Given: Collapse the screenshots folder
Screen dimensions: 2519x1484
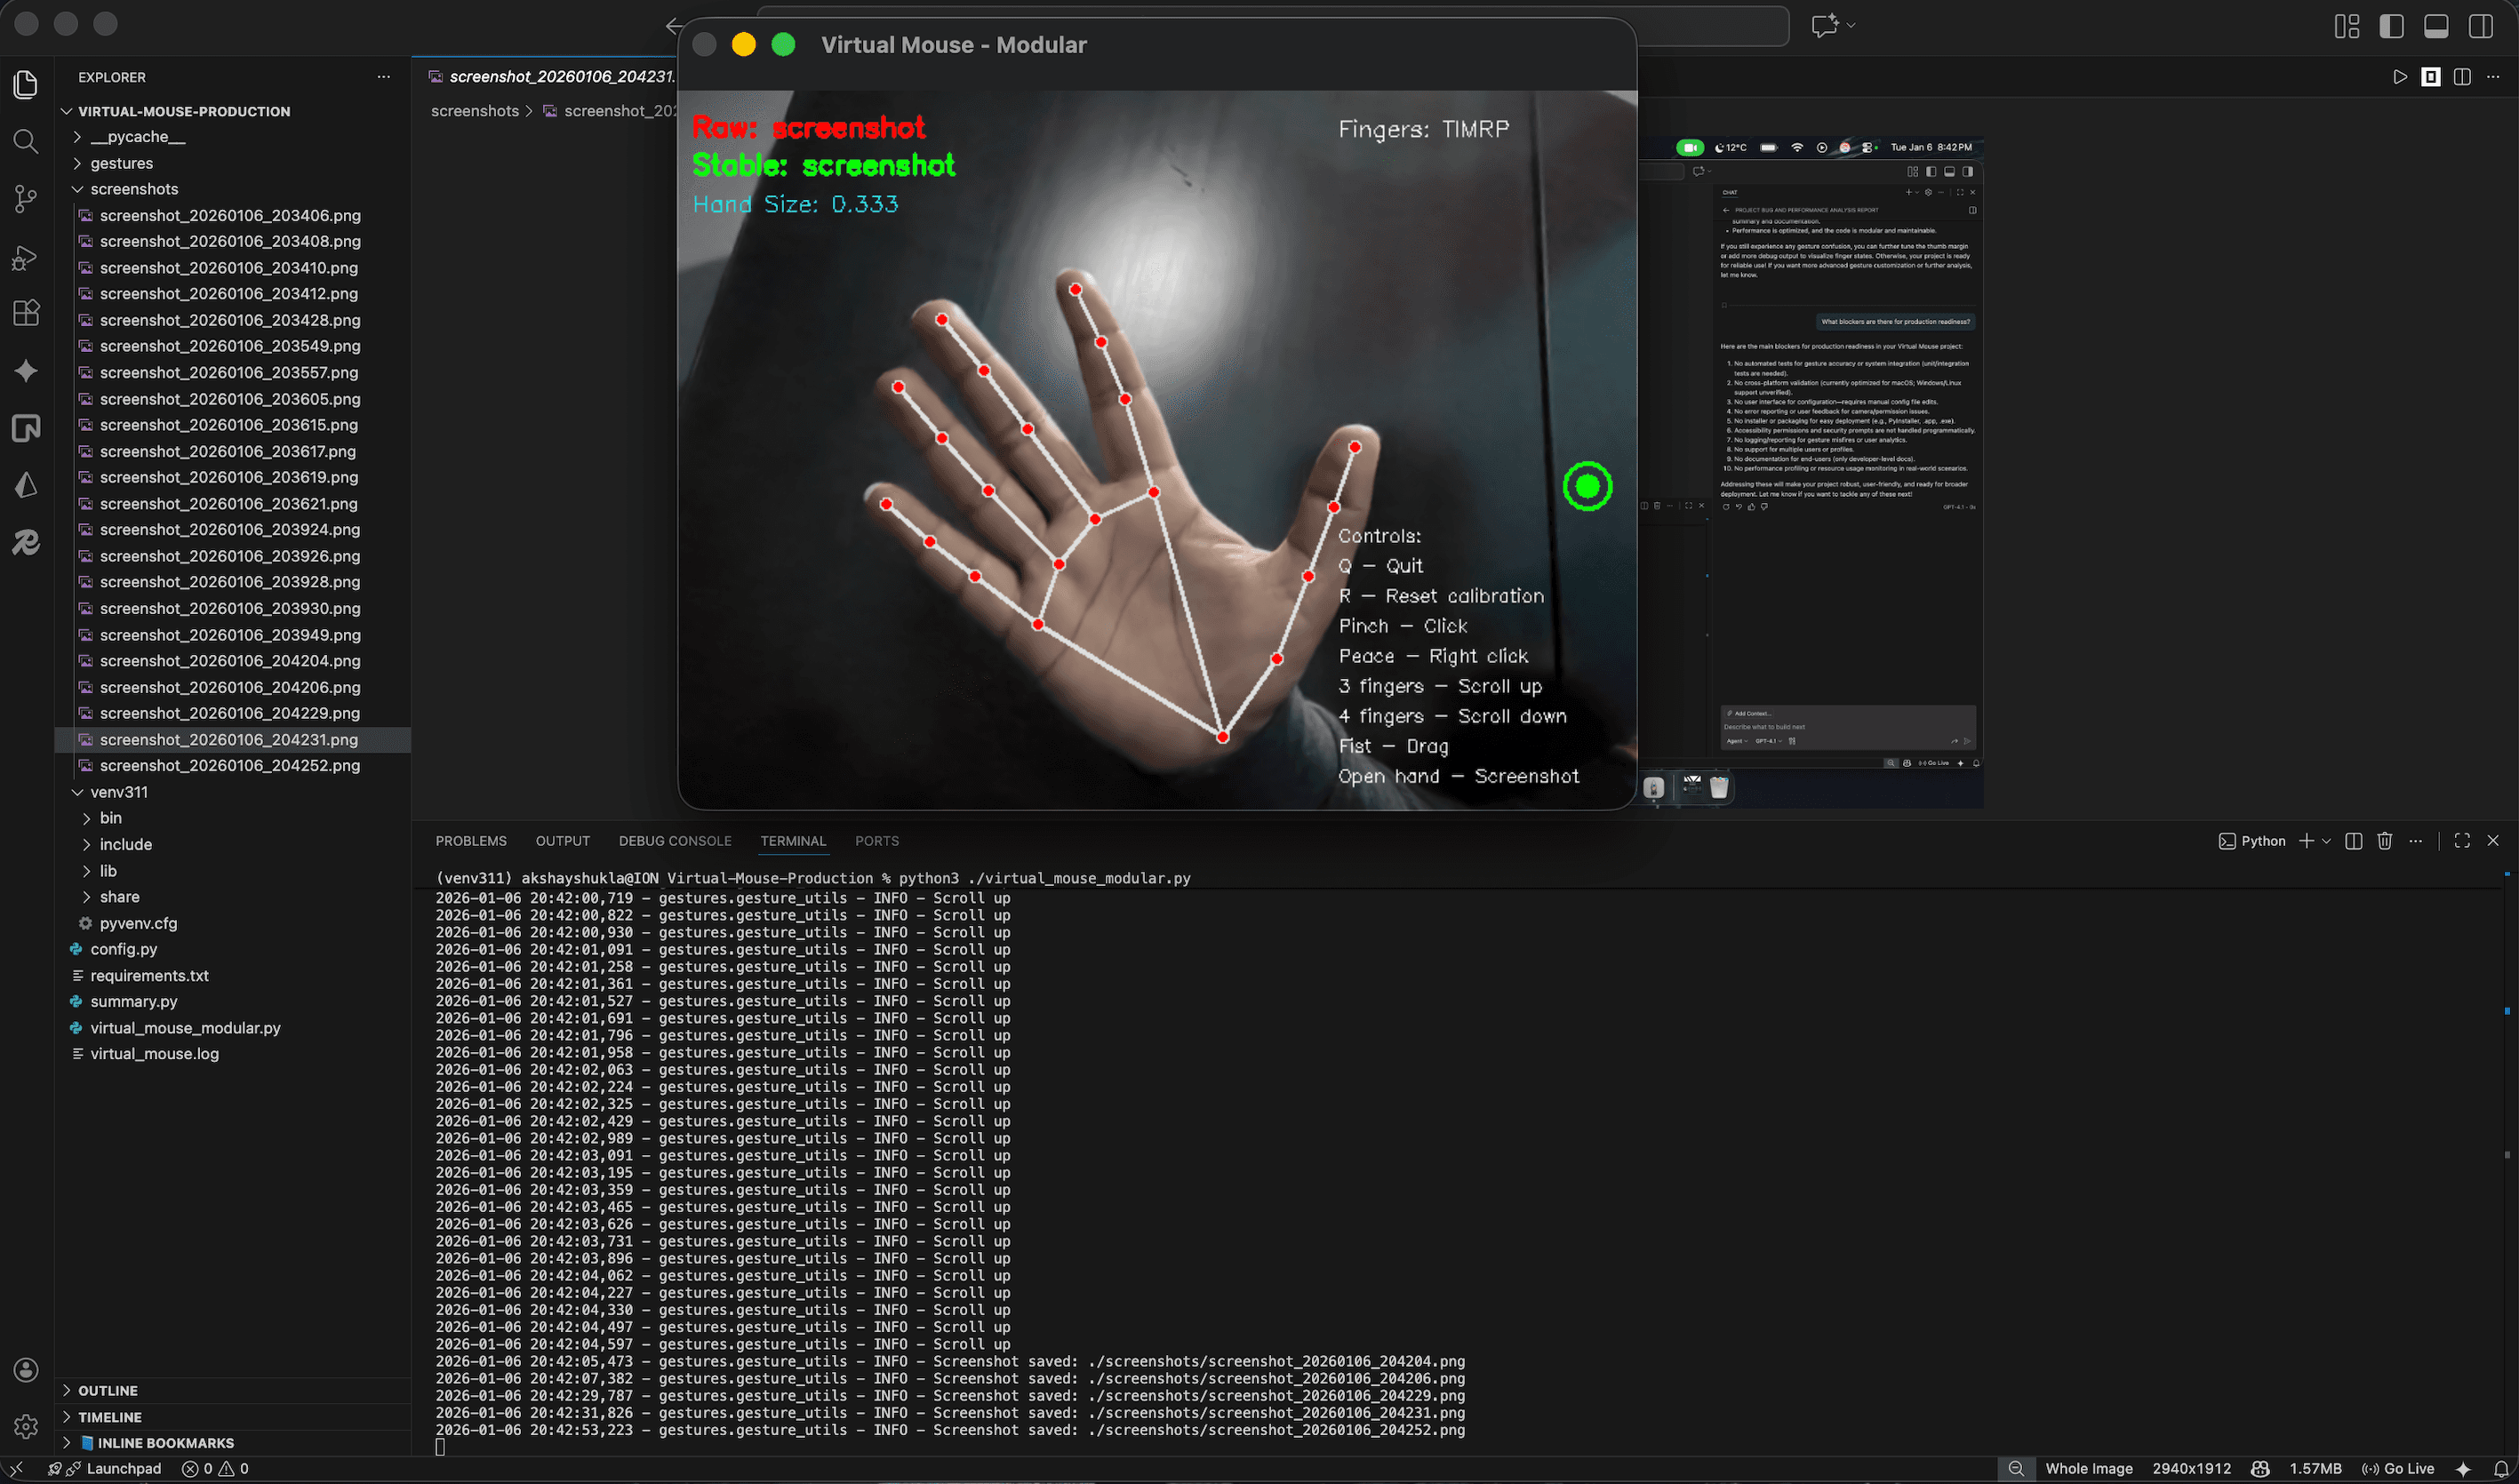Looking at the screenshot, I should click(134, 188).
